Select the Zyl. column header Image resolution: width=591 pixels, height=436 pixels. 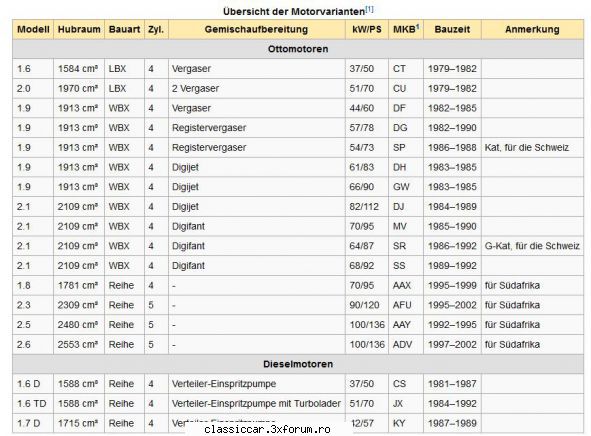pos(156,29)
